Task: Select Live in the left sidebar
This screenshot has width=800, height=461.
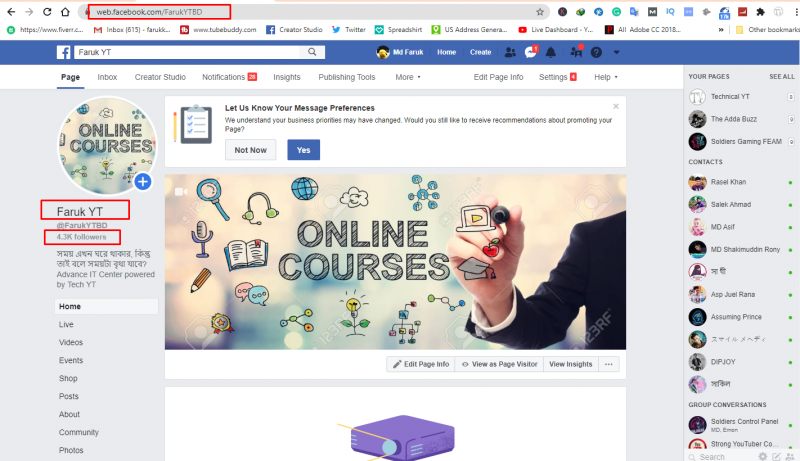Action: (x=66, y=324)
